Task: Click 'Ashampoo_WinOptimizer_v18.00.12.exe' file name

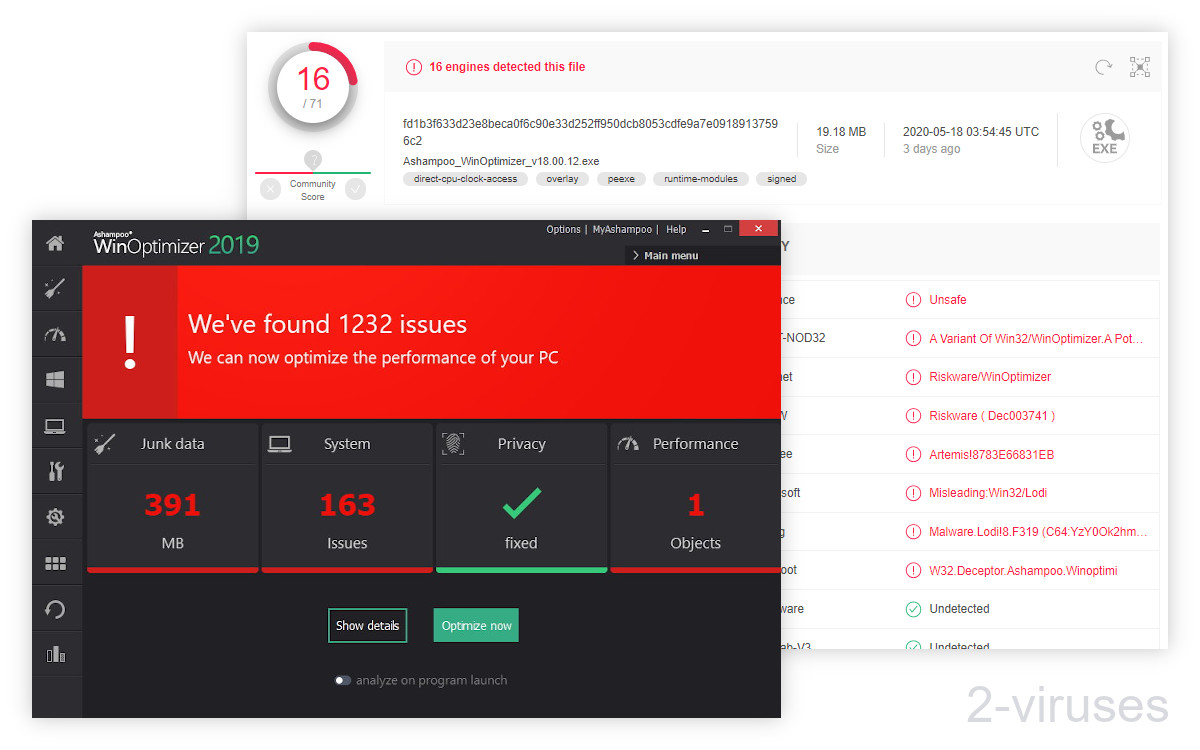Action: click(x=501, y=161)
